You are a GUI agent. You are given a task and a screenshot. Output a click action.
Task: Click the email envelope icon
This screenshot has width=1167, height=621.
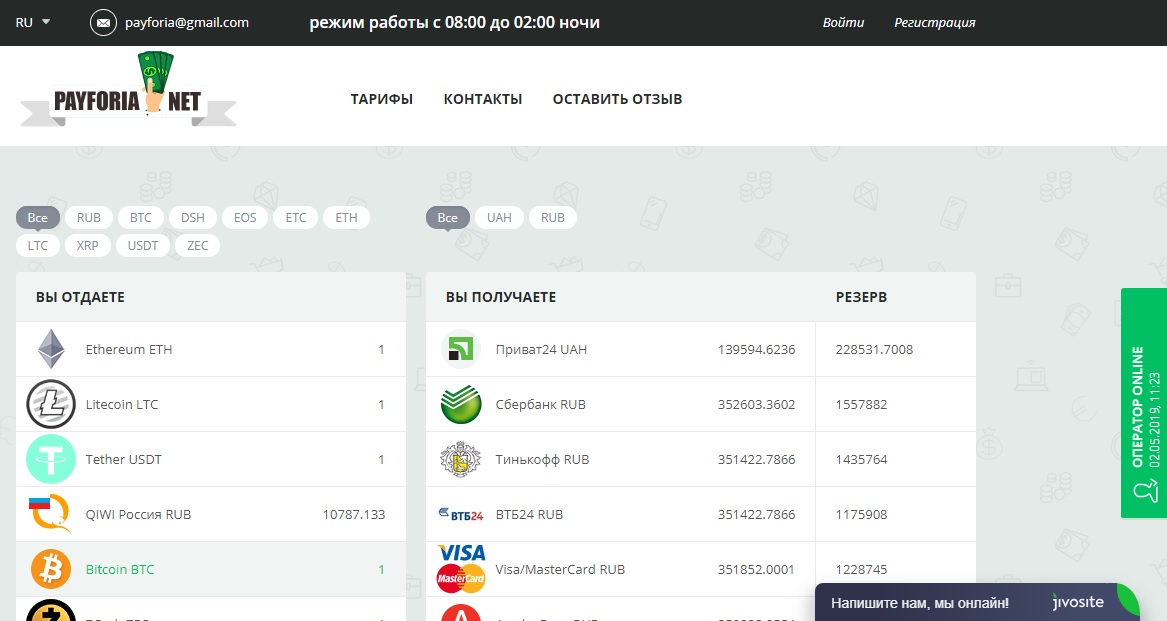click(x=103, y=22)
